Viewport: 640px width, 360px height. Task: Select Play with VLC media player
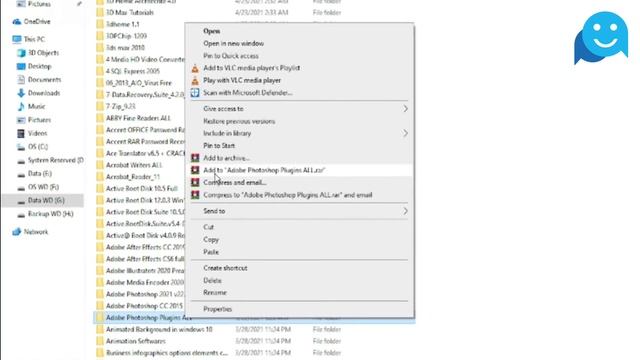pos(242,80)
